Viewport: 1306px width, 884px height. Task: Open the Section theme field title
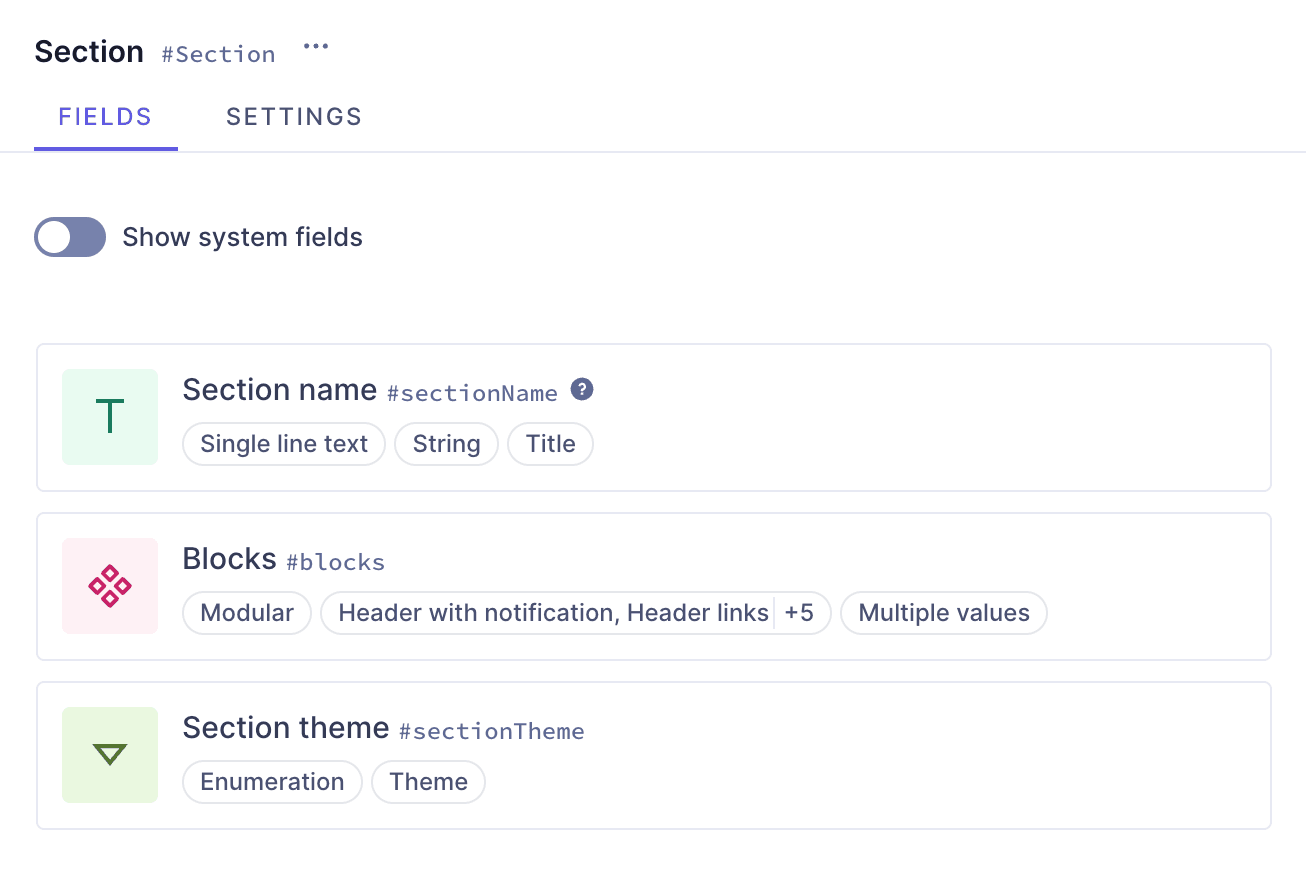[x=285, y=728]
